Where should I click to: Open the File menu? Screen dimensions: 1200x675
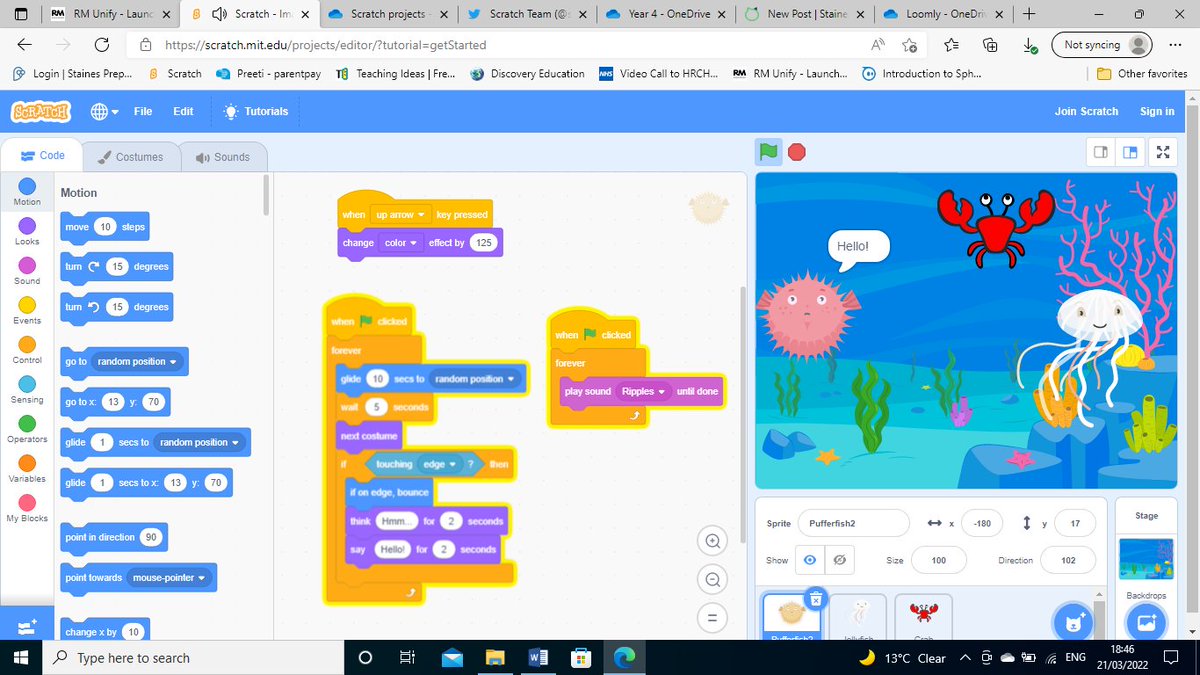point(143,111)
